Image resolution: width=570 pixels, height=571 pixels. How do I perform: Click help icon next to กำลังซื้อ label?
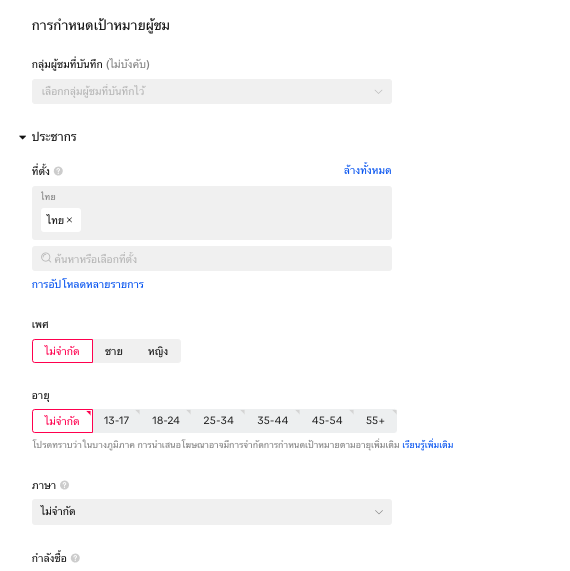pyautogui.click(x=75, y=558)
